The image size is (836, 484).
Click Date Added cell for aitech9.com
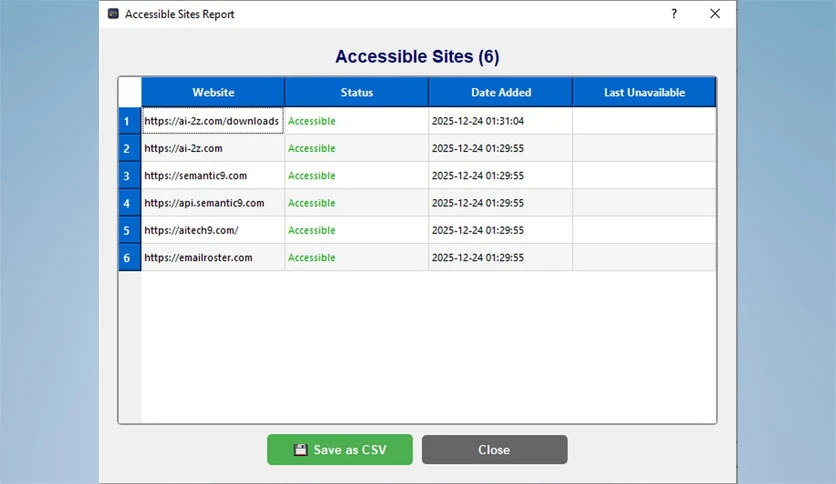pyautogui.click(x=501, y=230)
